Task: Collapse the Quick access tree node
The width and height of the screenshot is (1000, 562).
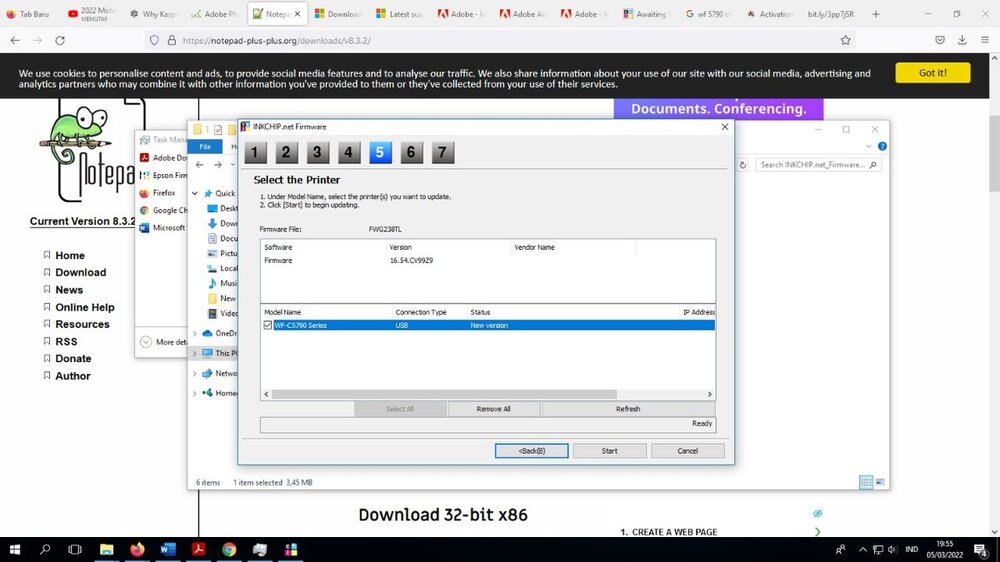Action: [x=195, y=193]
